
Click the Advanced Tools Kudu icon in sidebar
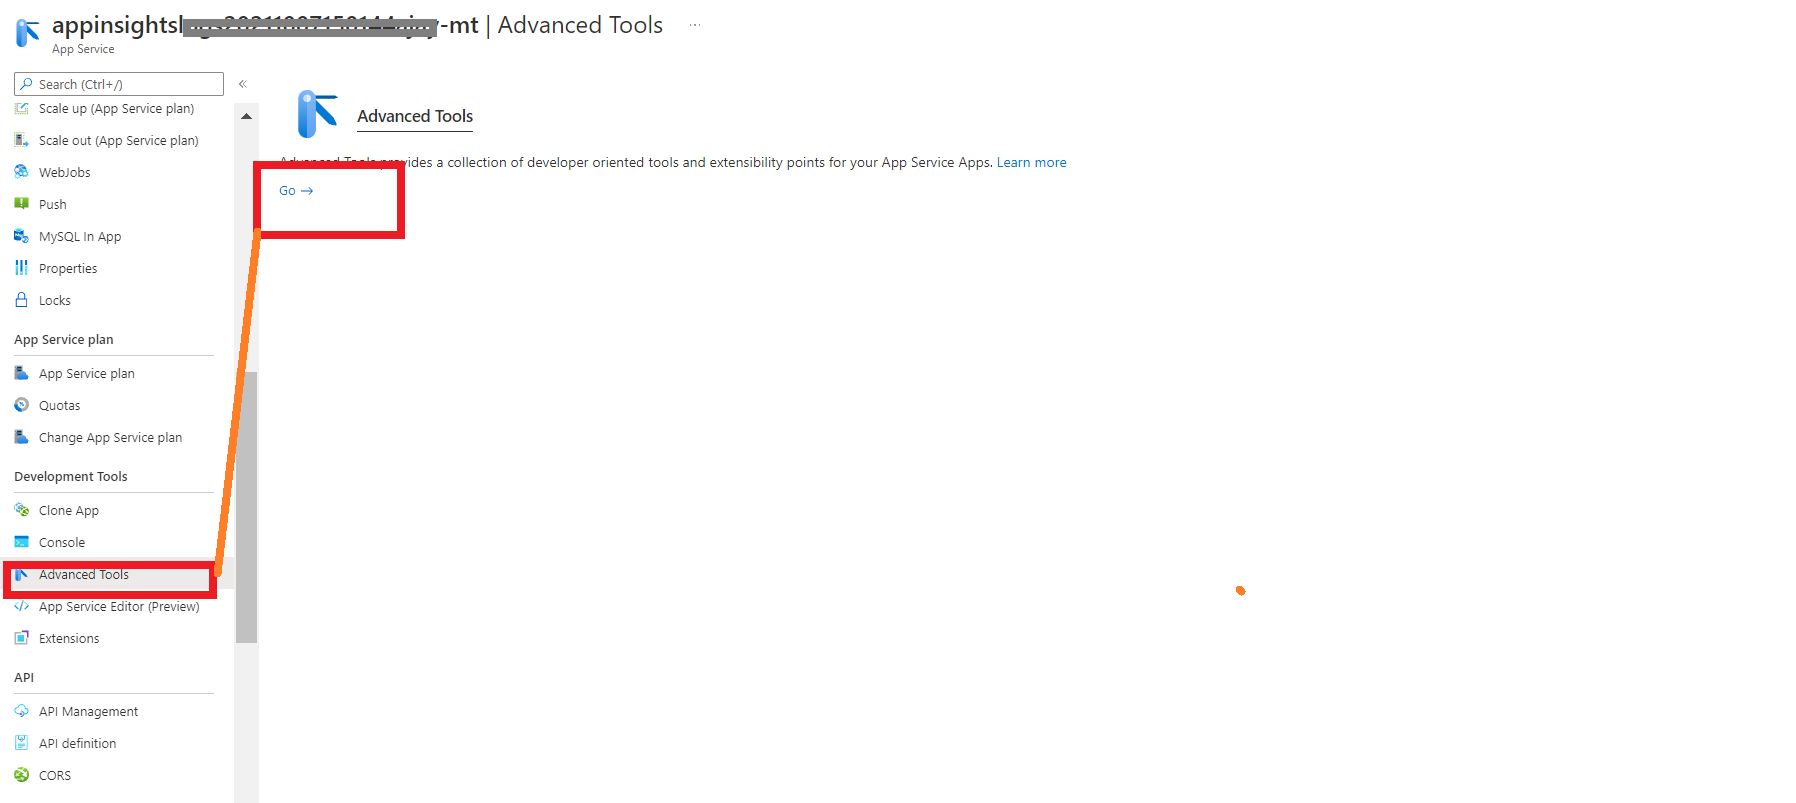[x=21, y=574]
